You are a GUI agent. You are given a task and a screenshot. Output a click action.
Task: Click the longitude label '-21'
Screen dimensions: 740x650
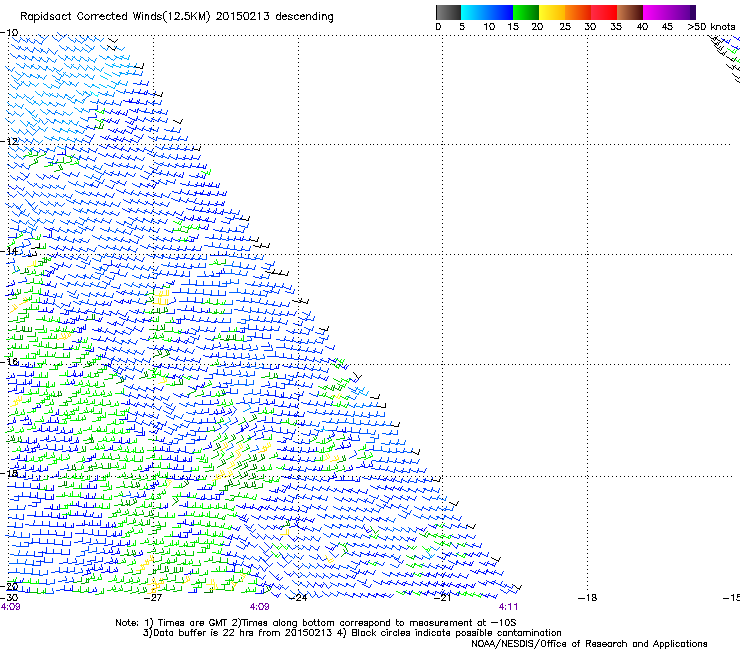click(x=442, y=598)
